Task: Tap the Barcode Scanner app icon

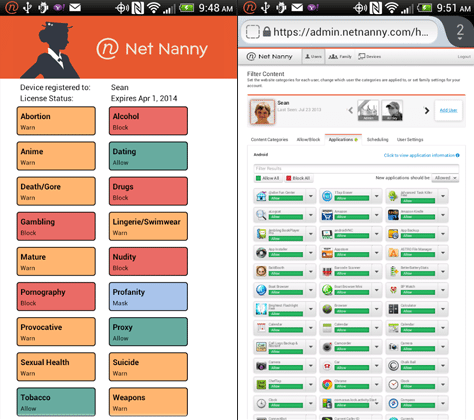Action: [x=327, y=271]
